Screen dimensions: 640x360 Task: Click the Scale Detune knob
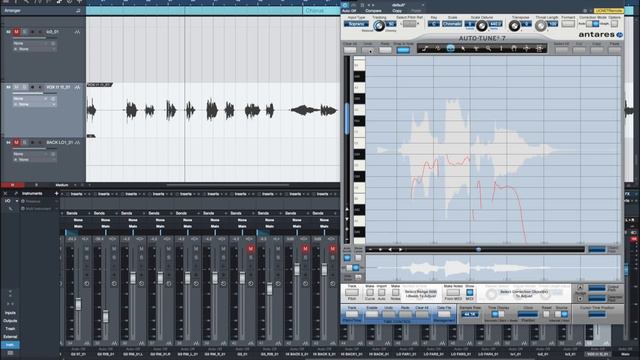(x=482, y=26)
